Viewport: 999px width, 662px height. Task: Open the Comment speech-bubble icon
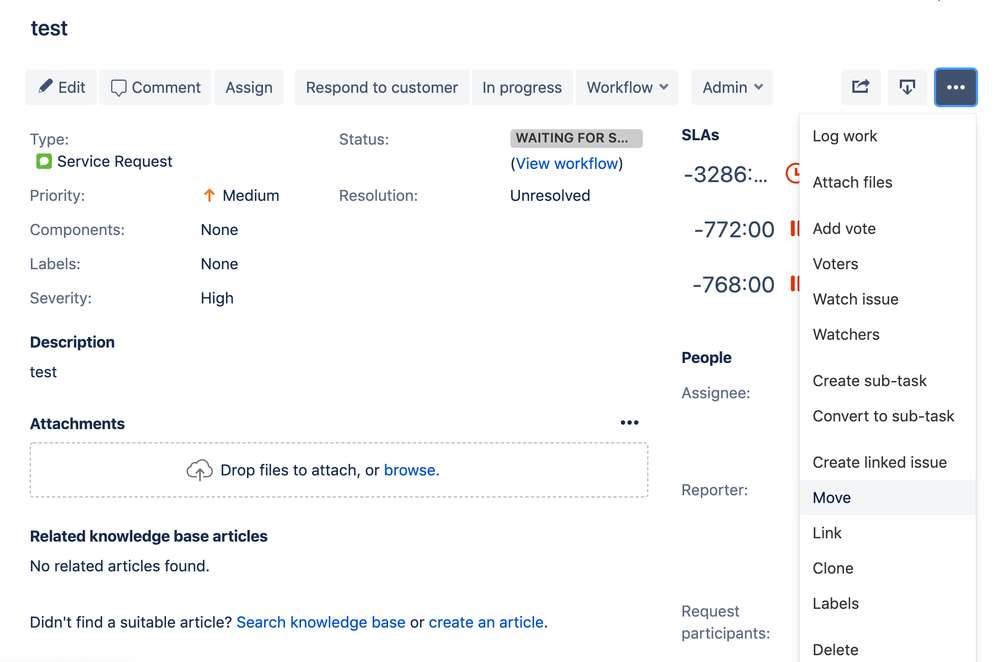click(120, 87)
